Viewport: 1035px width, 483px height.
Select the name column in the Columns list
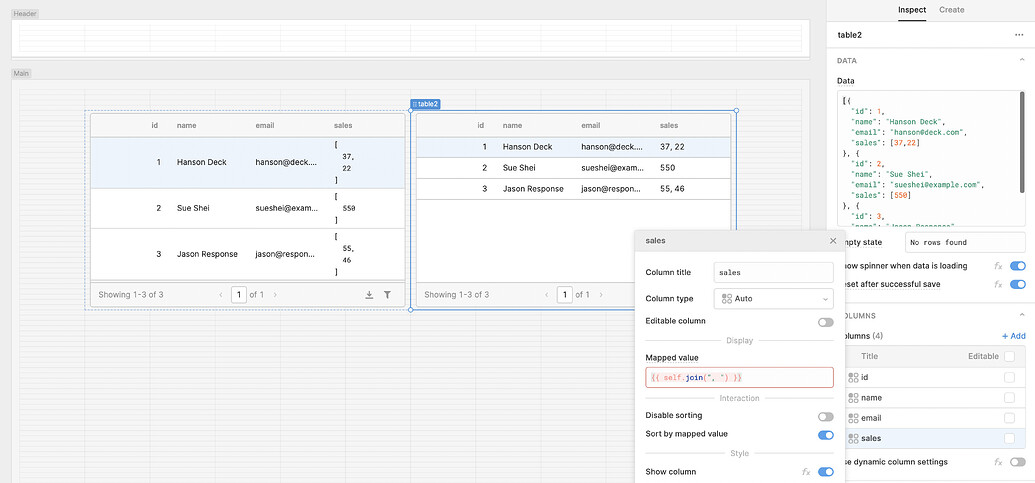click(935, 398)
